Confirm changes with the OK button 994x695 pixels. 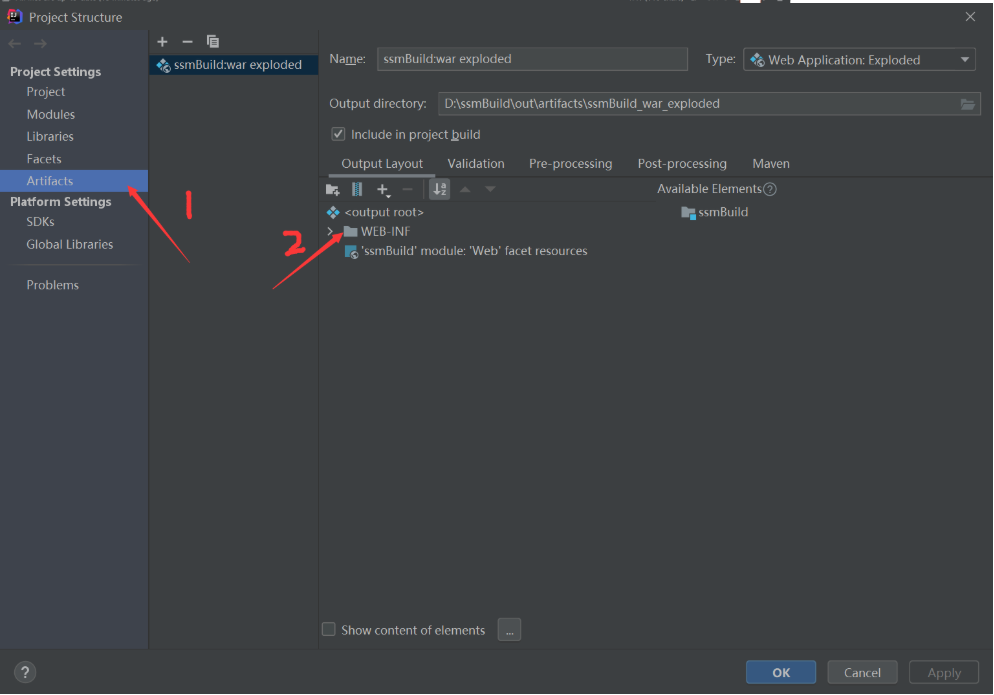tap(780, 672)
